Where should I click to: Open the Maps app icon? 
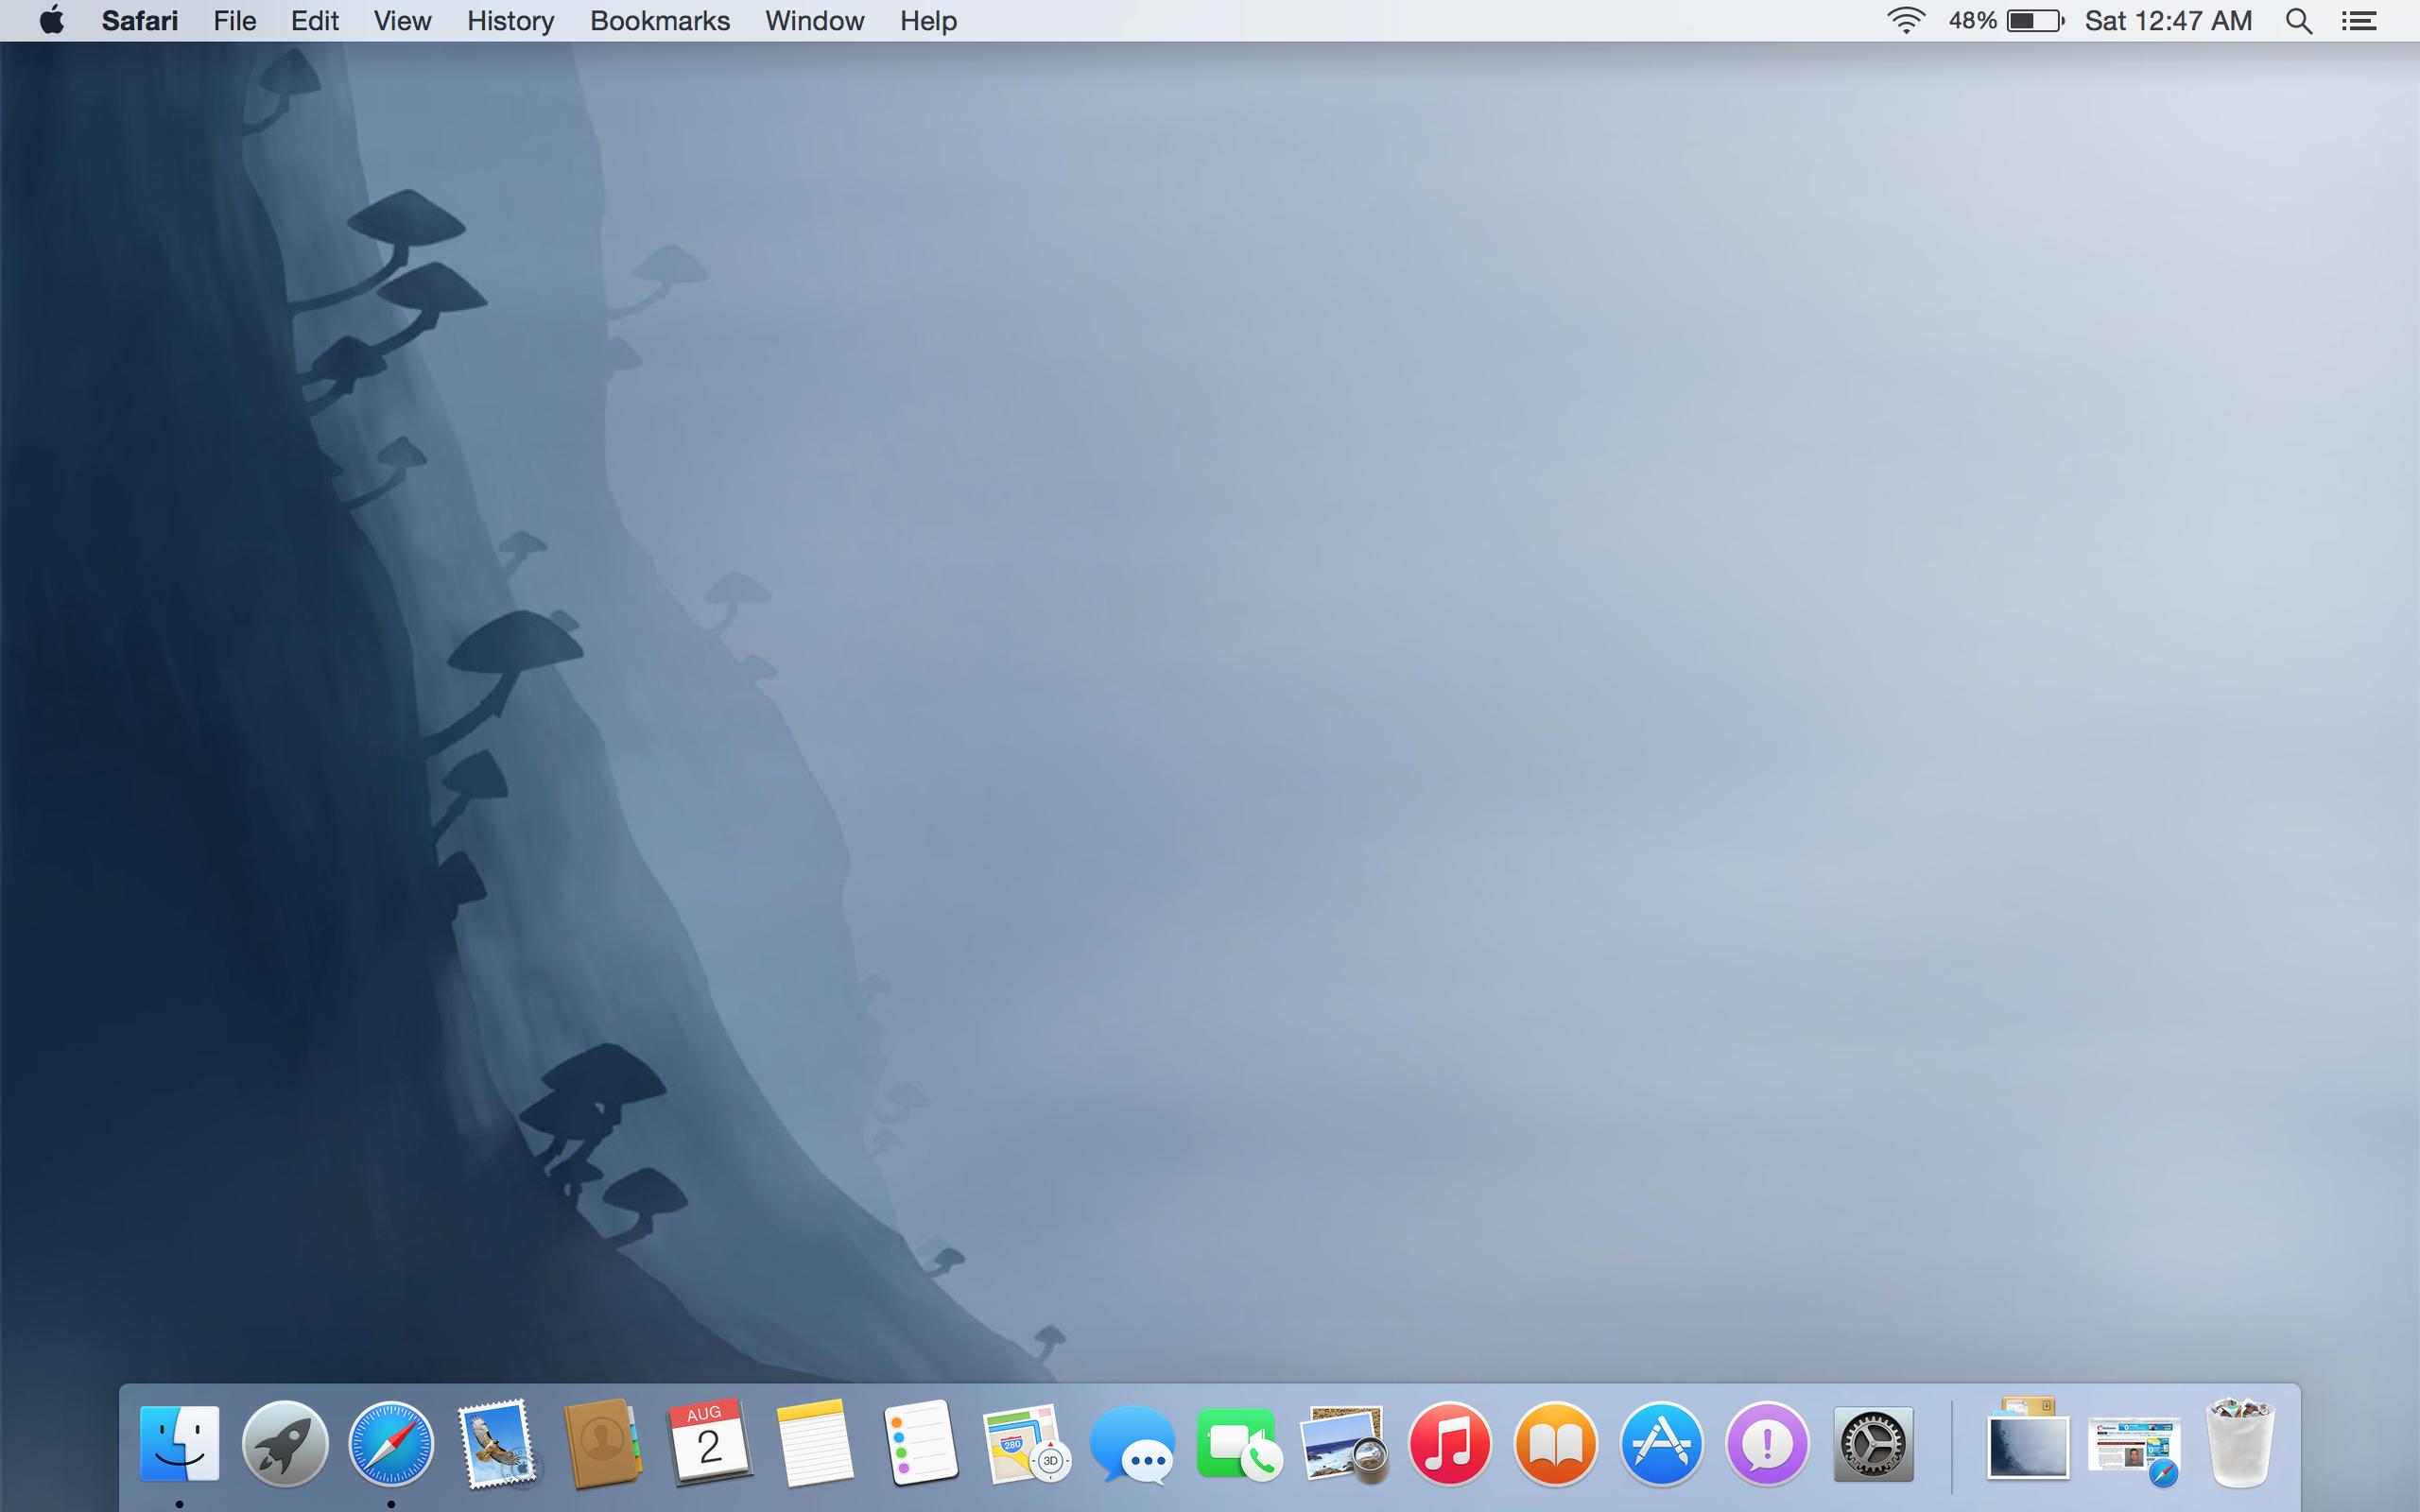coord(1026,1443)
